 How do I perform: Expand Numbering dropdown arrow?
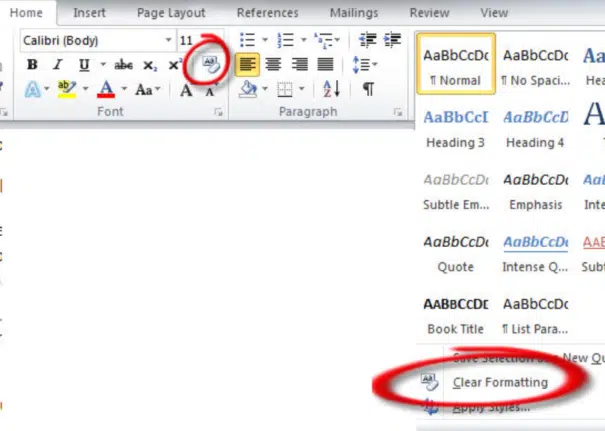[x=303, y=40]
